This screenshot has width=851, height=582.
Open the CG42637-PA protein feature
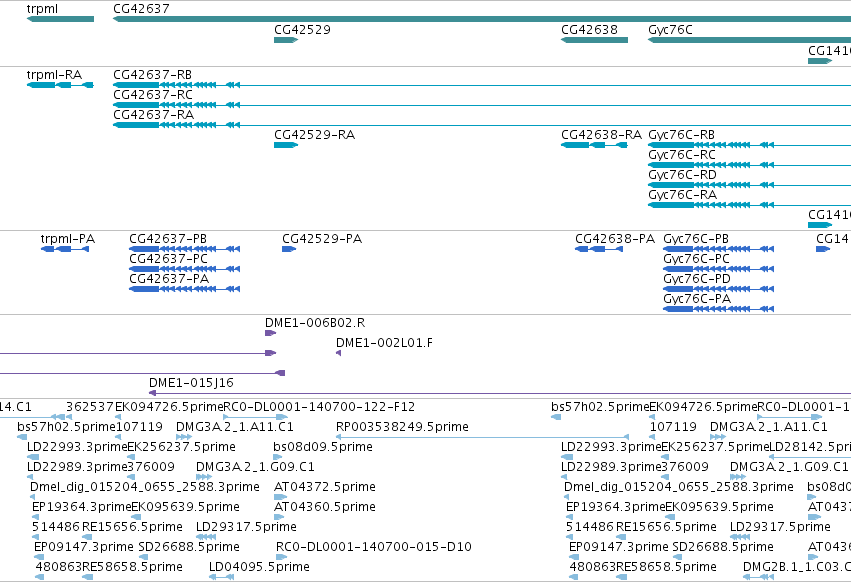(185, 289)
